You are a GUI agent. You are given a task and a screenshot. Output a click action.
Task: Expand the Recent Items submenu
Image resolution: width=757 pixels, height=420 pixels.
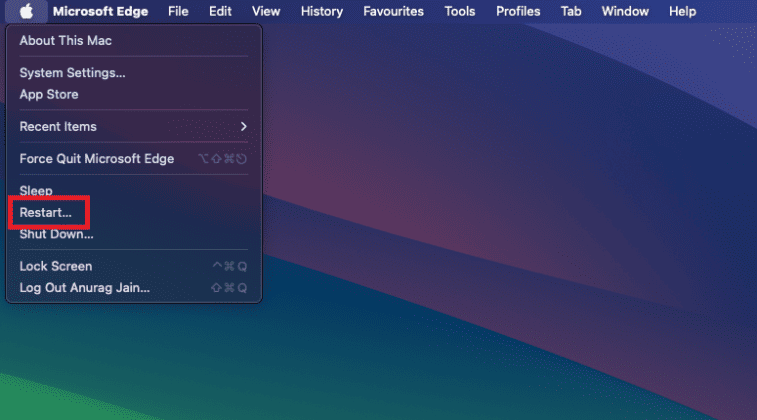tap(58, 127)
